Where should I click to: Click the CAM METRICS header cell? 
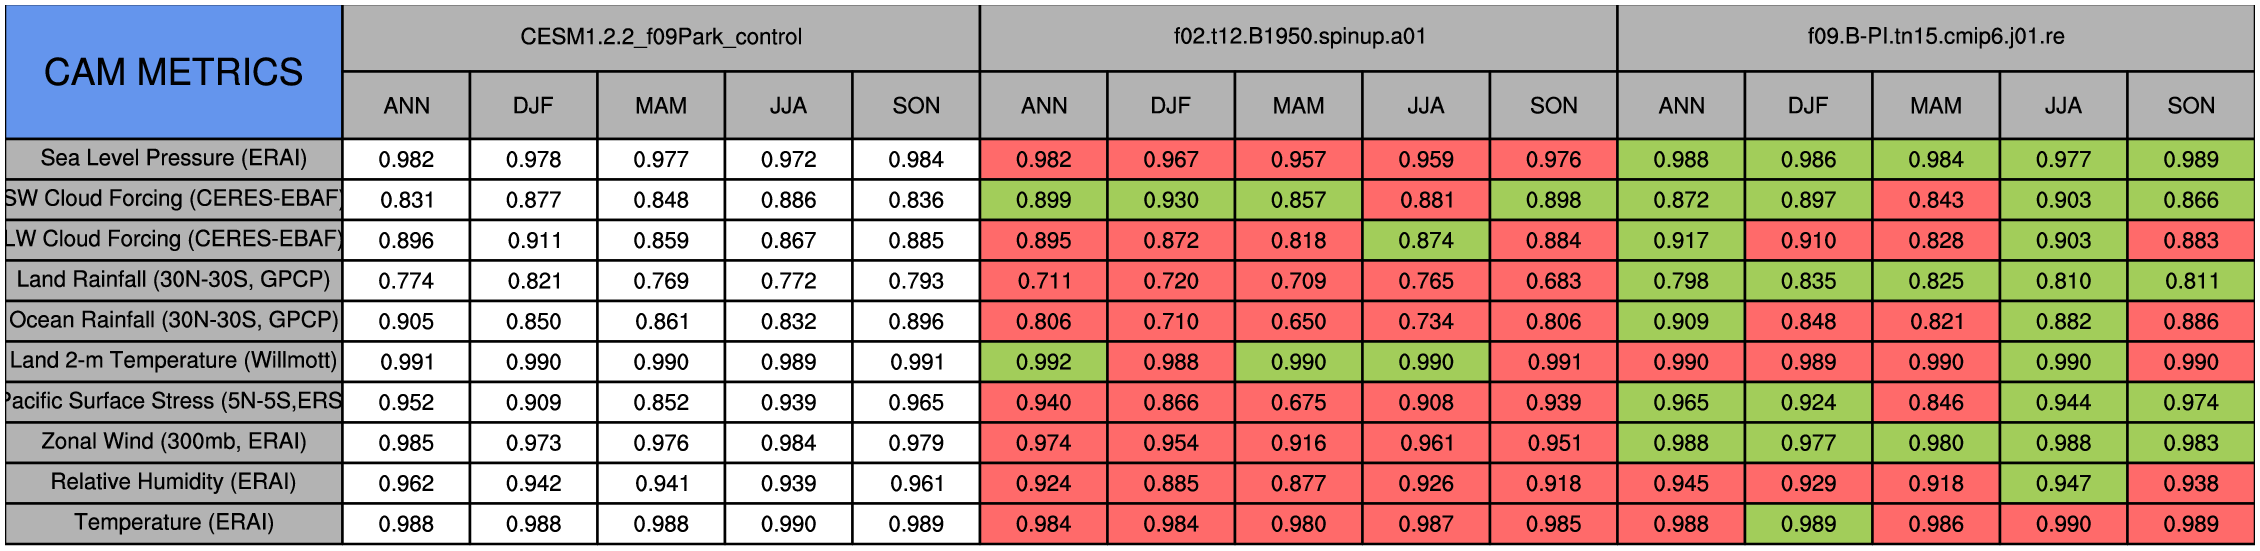click(x=173, y=72)
